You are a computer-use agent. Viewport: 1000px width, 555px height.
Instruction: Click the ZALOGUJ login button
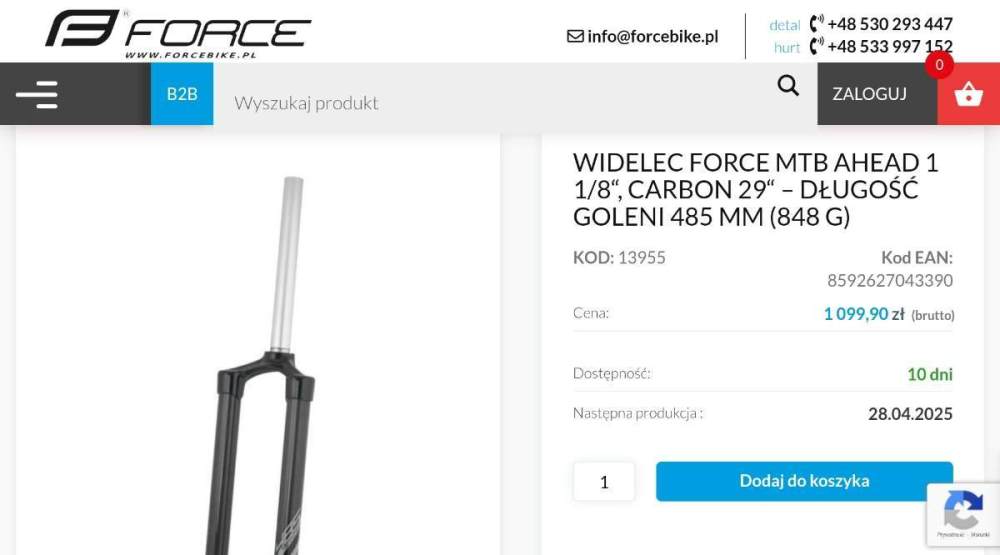pyautogui.click(x=869, y=94)
